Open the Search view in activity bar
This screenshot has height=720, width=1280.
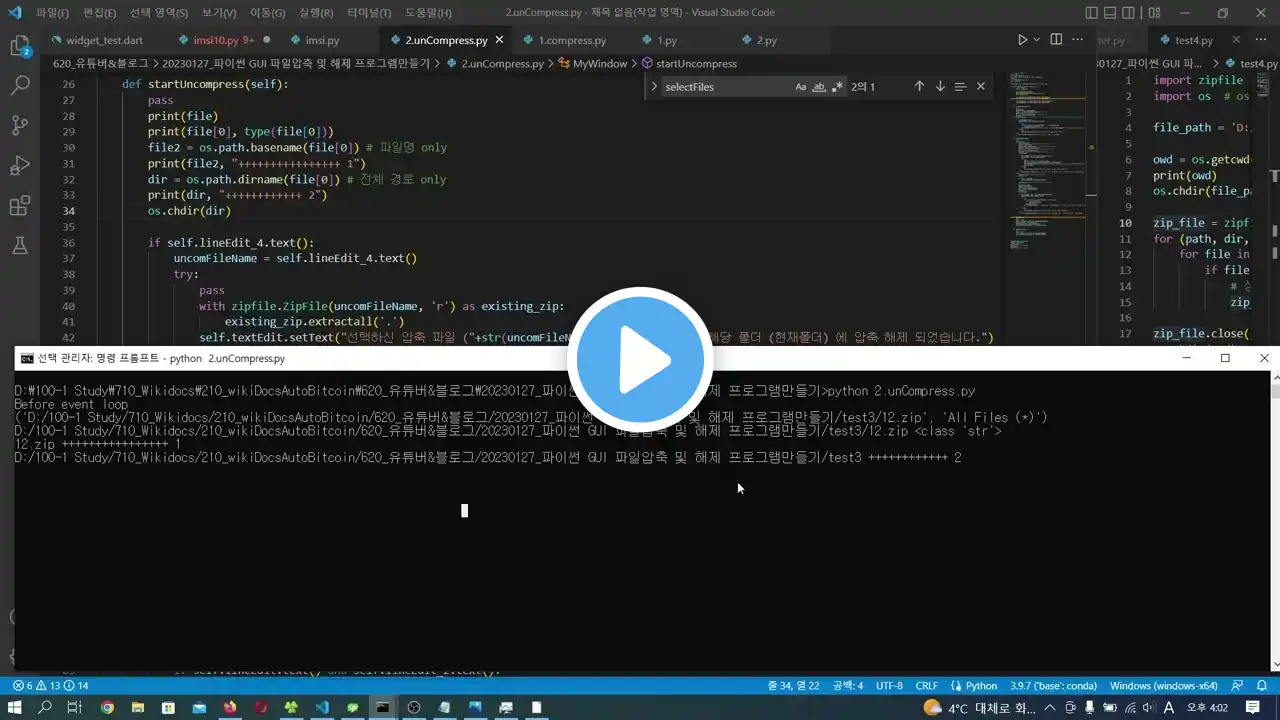(x=19, y=86)
